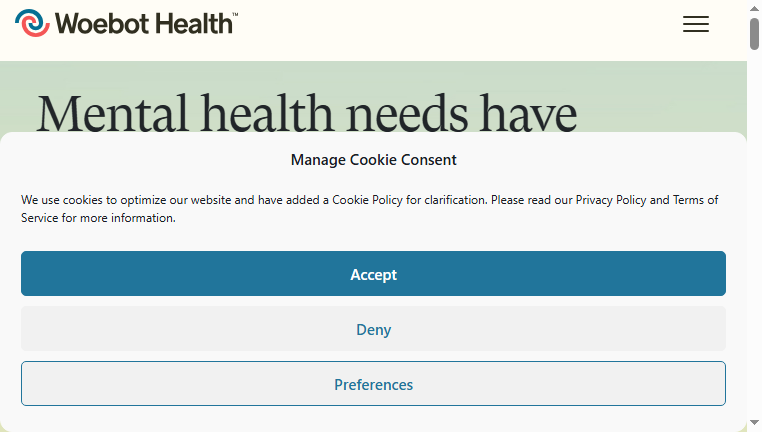Click the trademark symbol beside Woebot Health
This screenshot has width=762, height=432.
click(235, 15)
